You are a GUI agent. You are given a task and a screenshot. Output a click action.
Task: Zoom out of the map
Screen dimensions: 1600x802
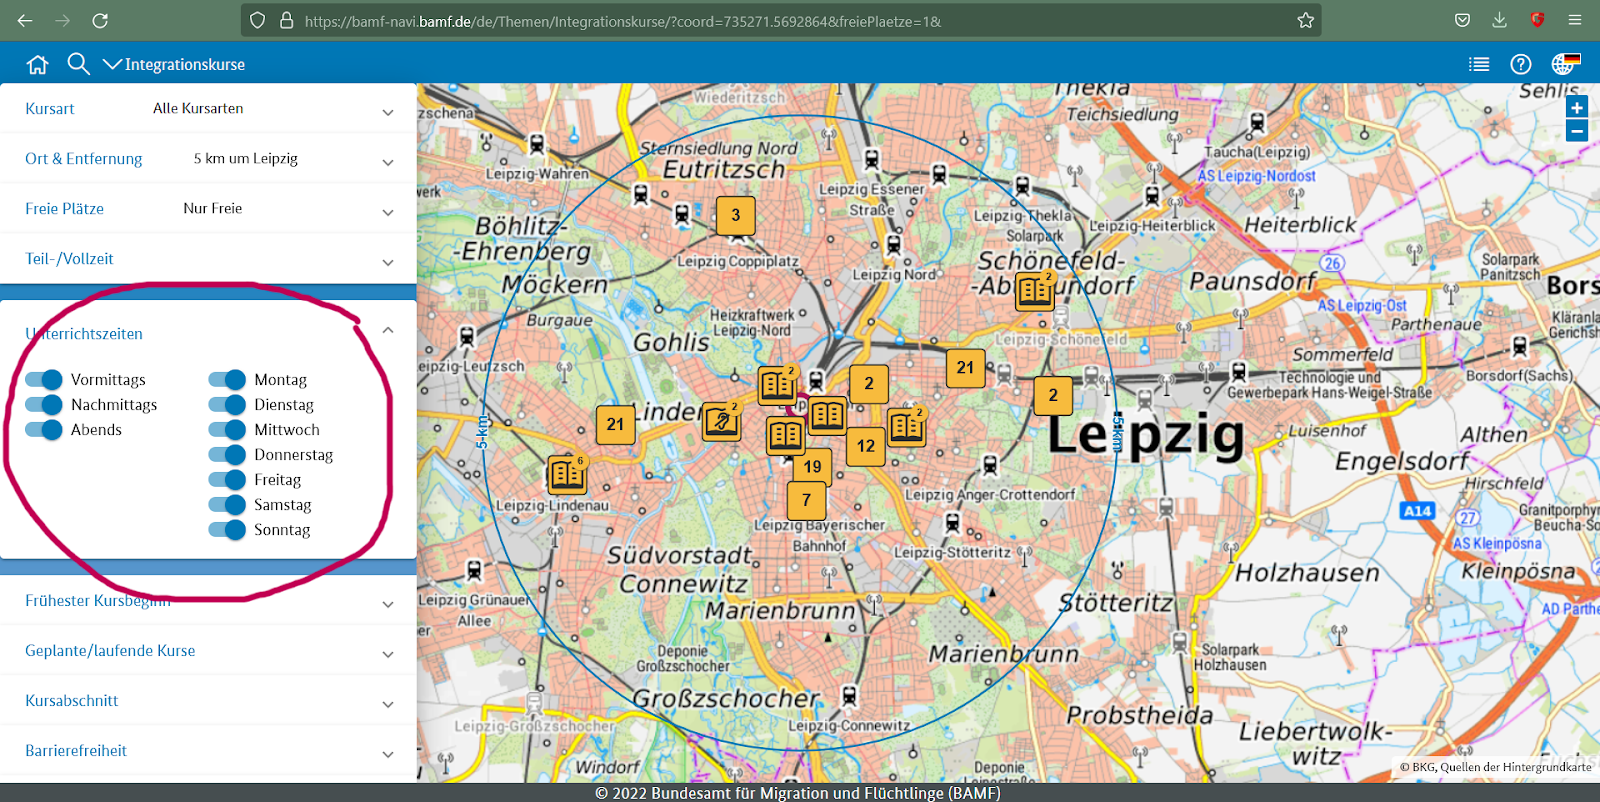coord(1577,131)
